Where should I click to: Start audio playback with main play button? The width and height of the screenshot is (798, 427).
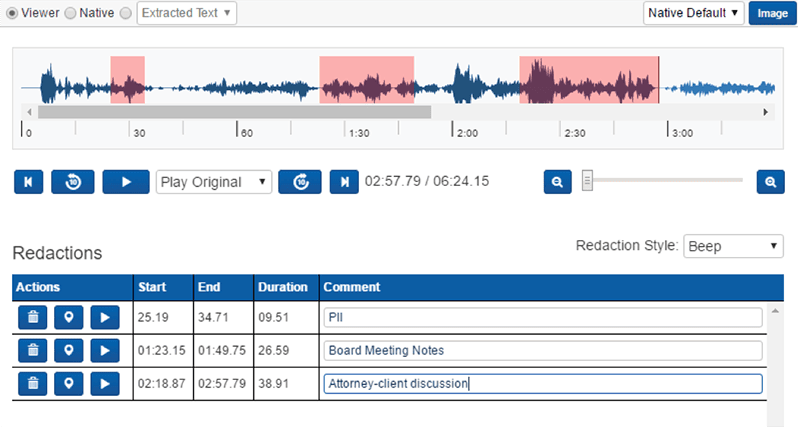pyautogui.click(x=126, y=182)
